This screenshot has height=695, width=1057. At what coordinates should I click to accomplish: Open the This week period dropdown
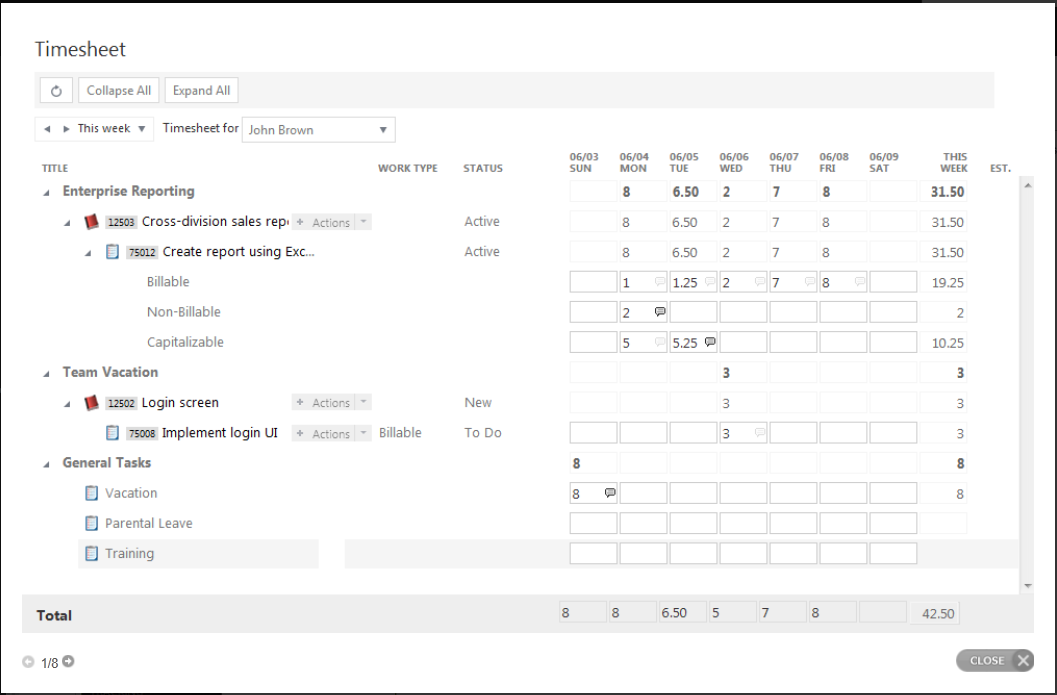tap(142, 129)
